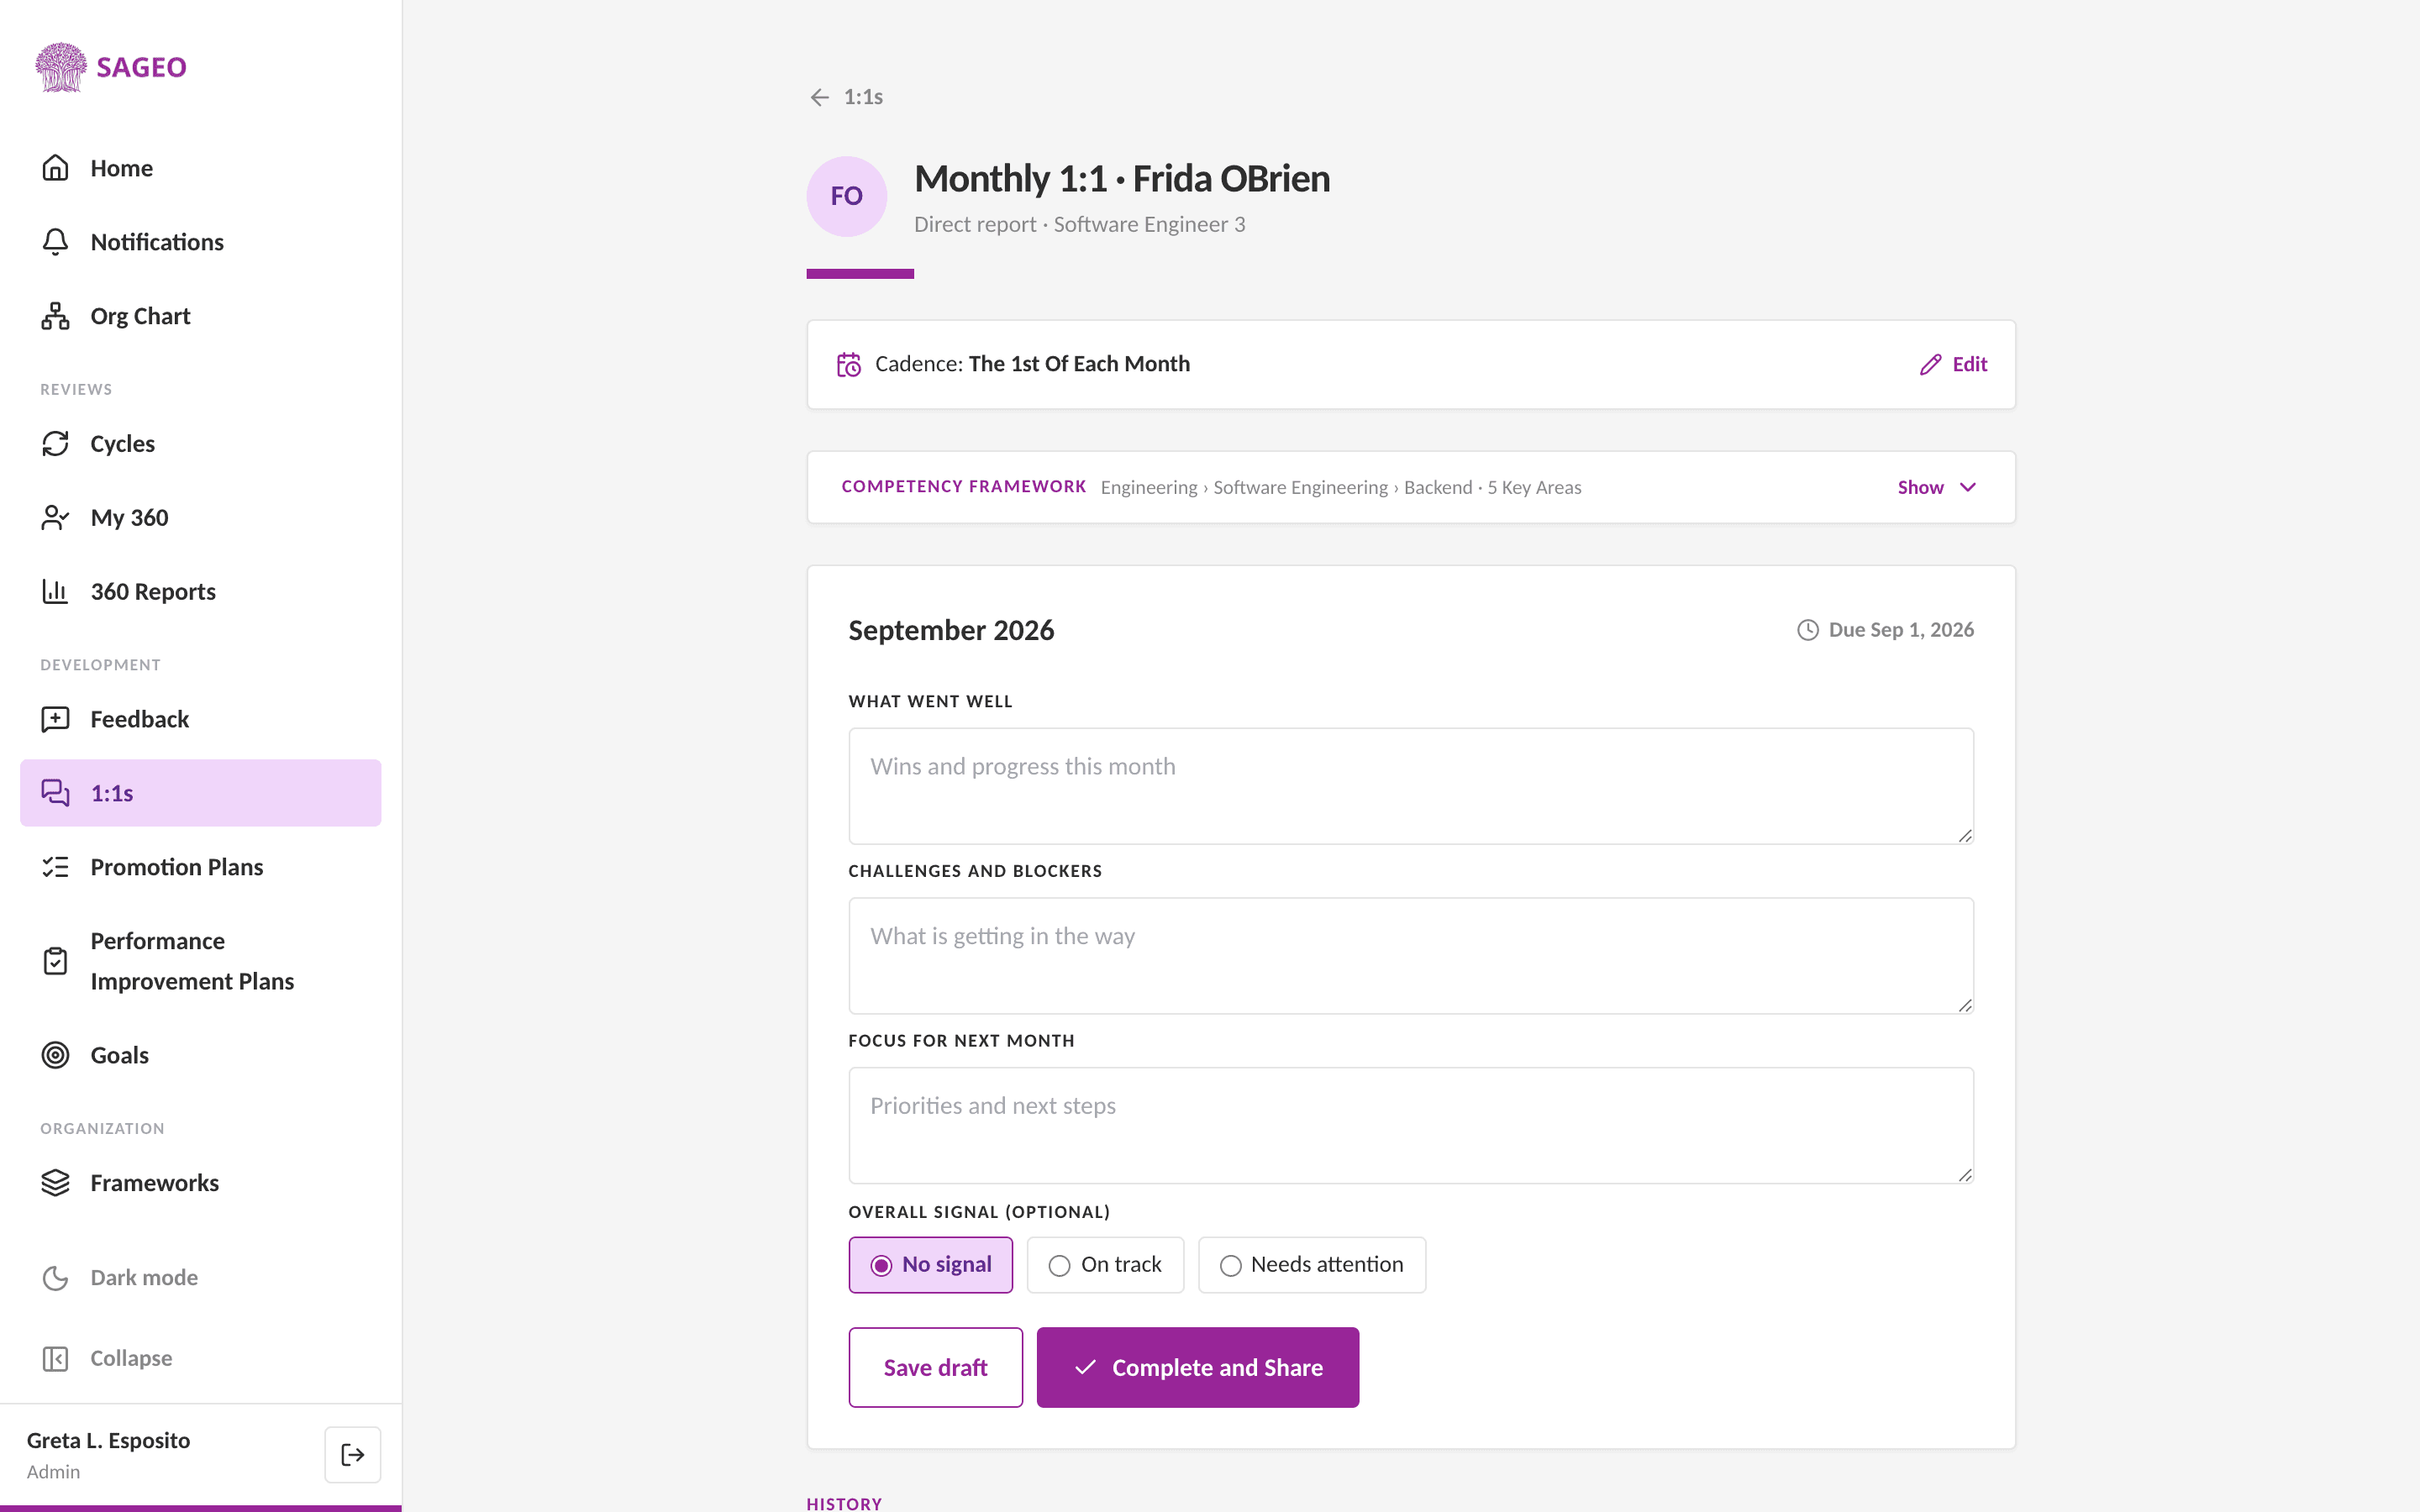Screen dimensions: 2420x1512
Task: Click the 1:1s chat bubbles icon
Action: (55, 793)
